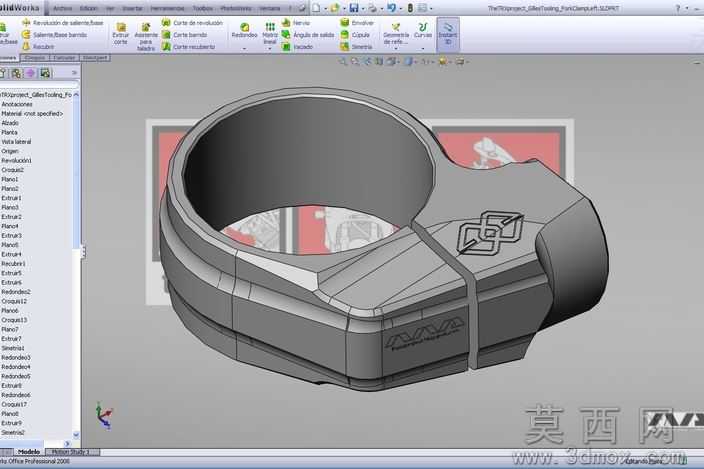Select Croquis17 in feature tree

click(x=14, y=404)
